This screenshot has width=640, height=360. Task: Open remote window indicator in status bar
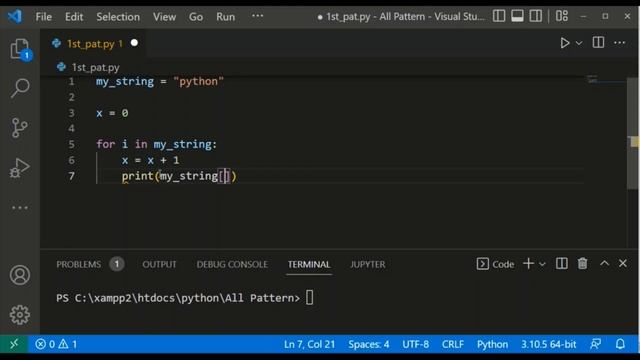click(x=14, y=344)
